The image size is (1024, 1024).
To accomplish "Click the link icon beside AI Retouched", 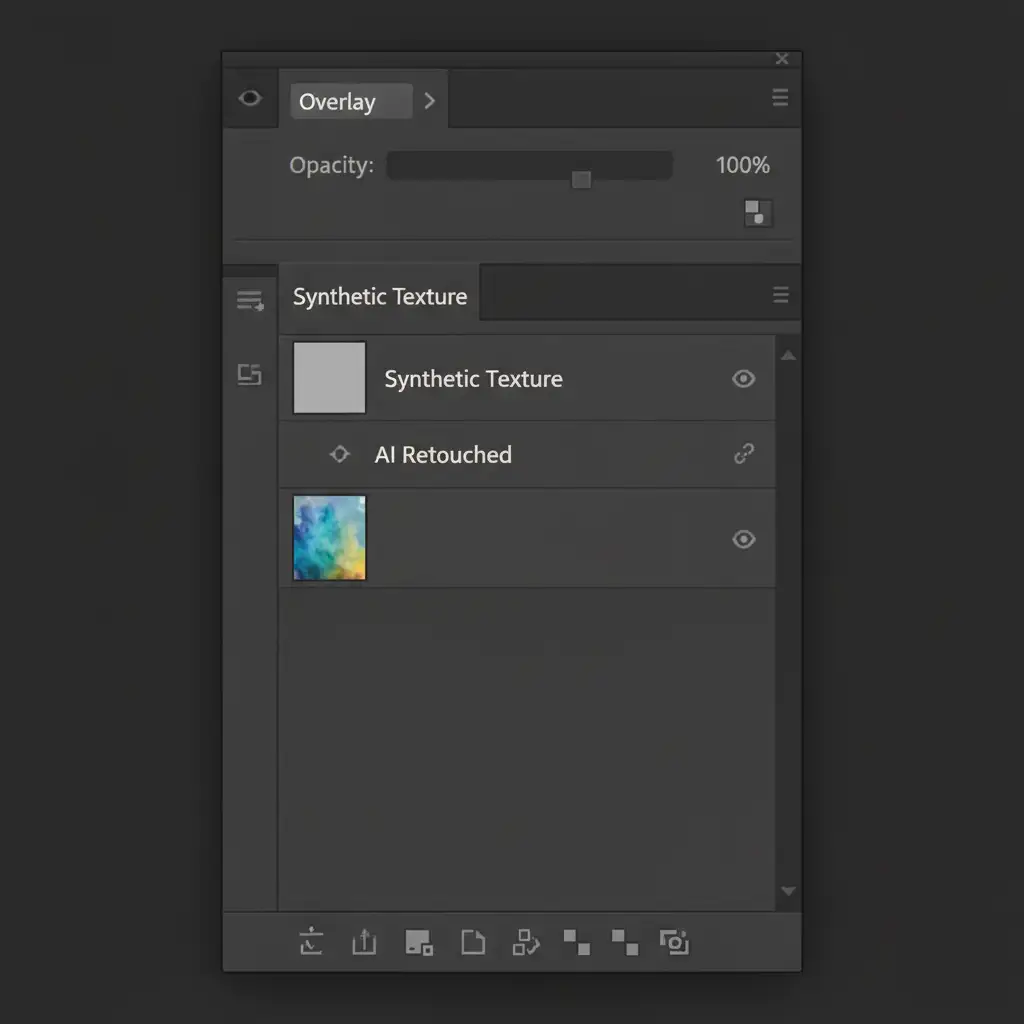I will click(743, 454).
